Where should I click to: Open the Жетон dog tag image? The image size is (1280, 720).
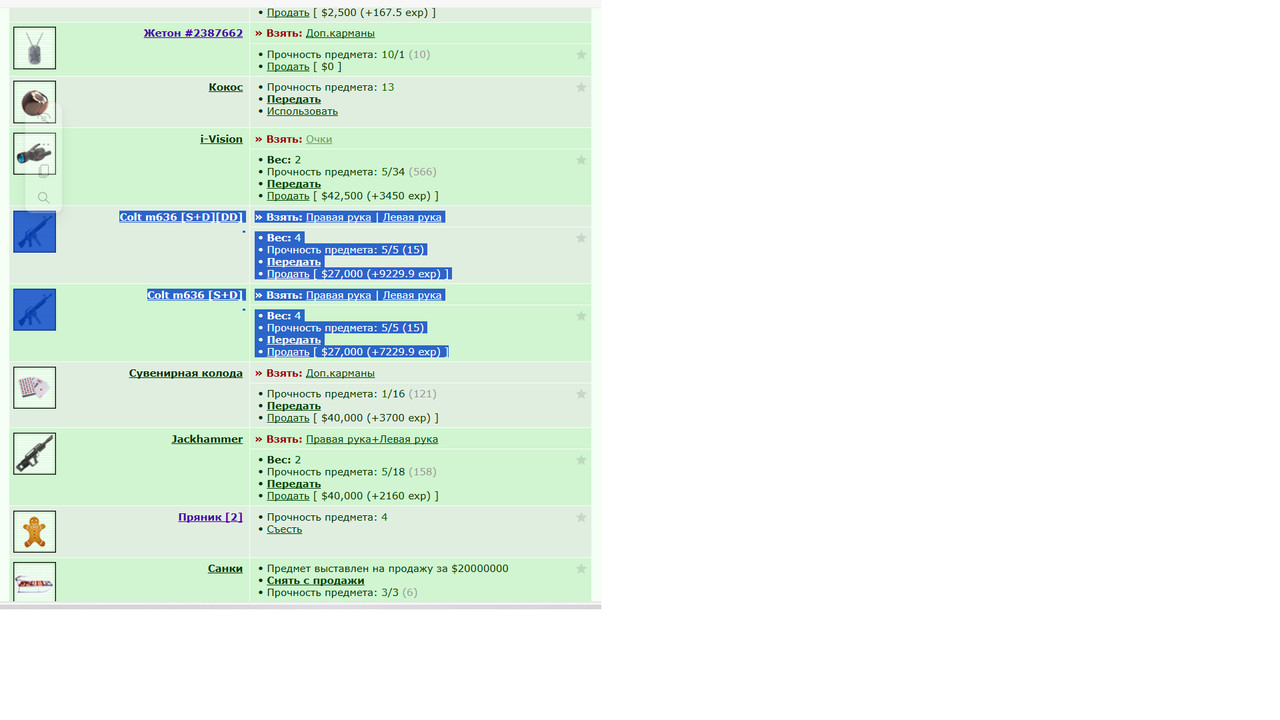[34, 48]
